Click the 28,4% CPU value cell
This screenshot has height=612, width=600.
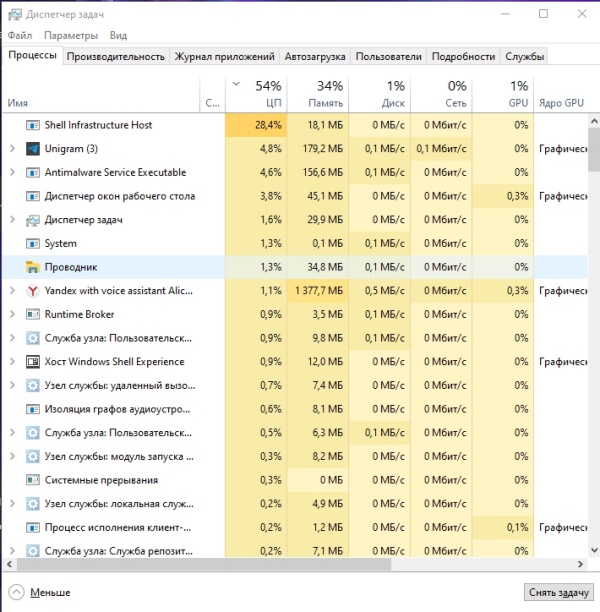coord(256,125)
